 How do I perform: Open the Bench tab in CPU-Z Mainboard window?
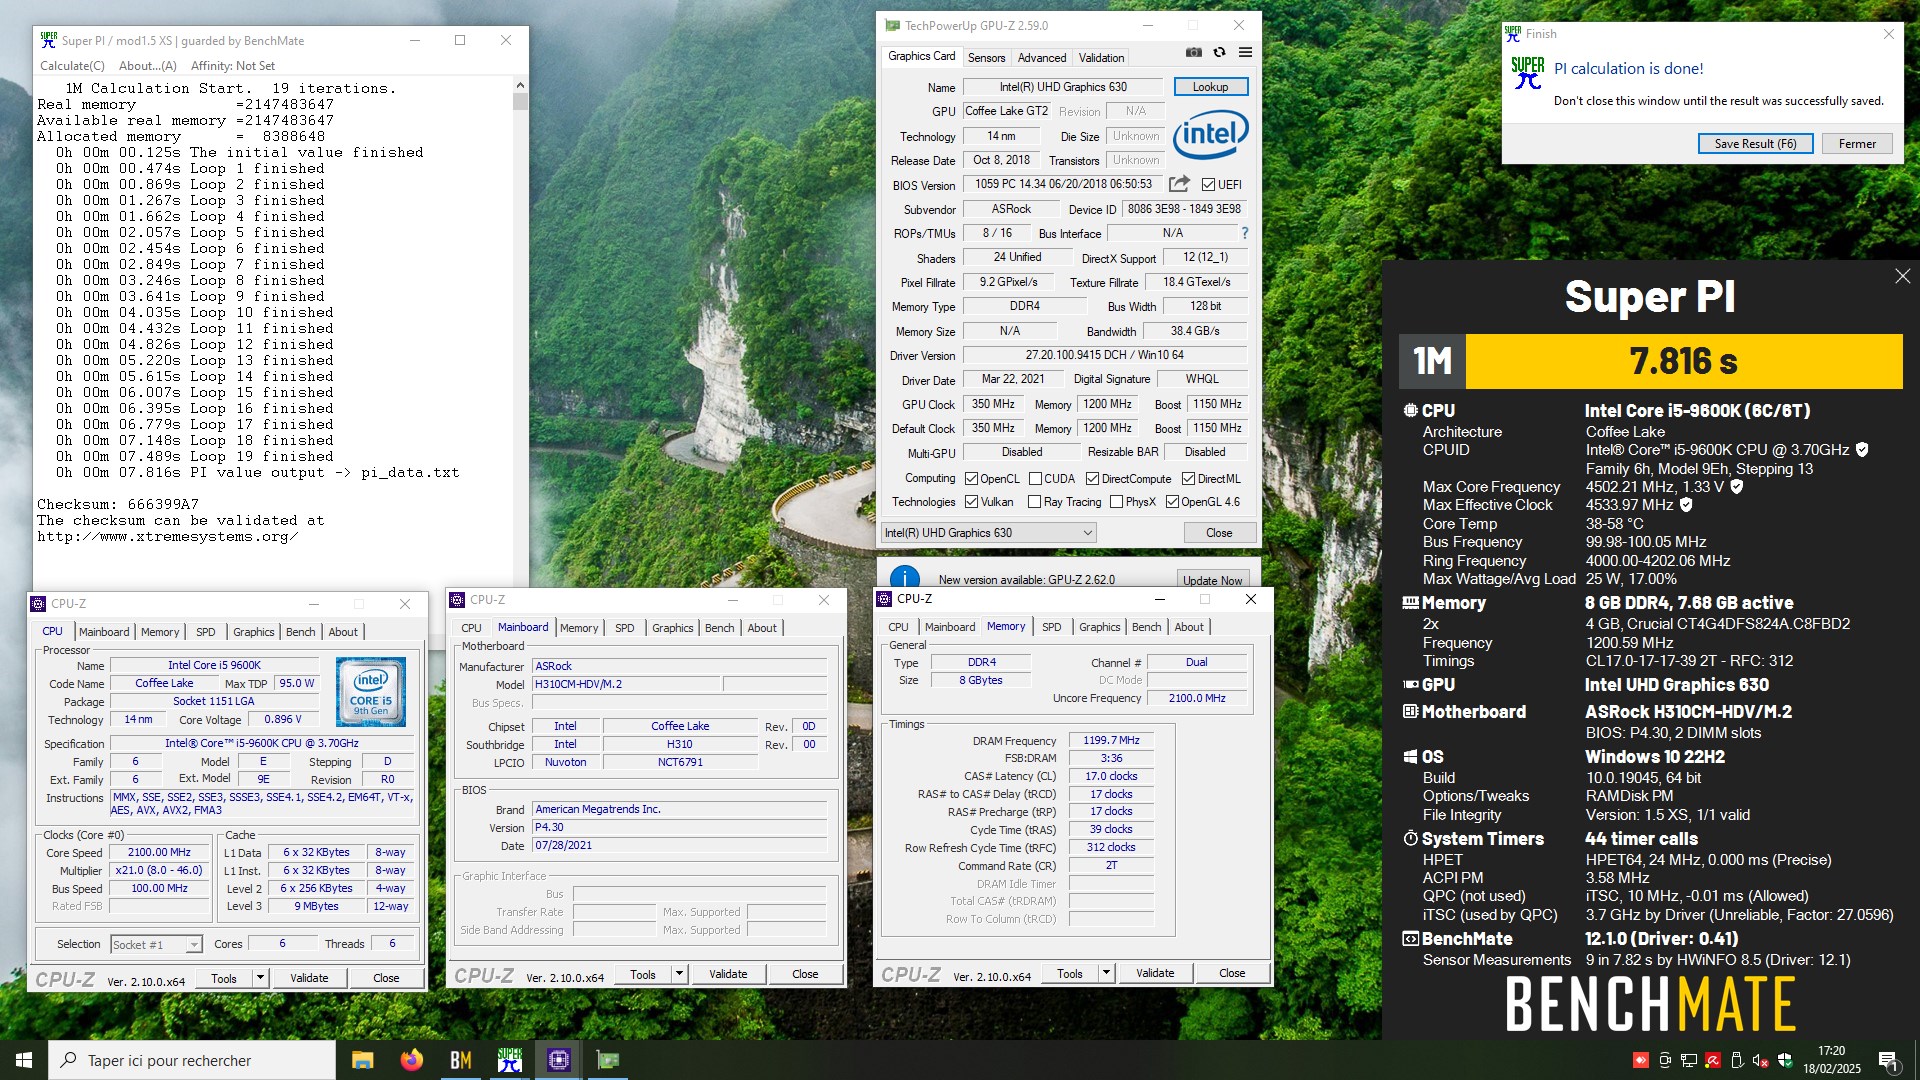pos(719,628)
